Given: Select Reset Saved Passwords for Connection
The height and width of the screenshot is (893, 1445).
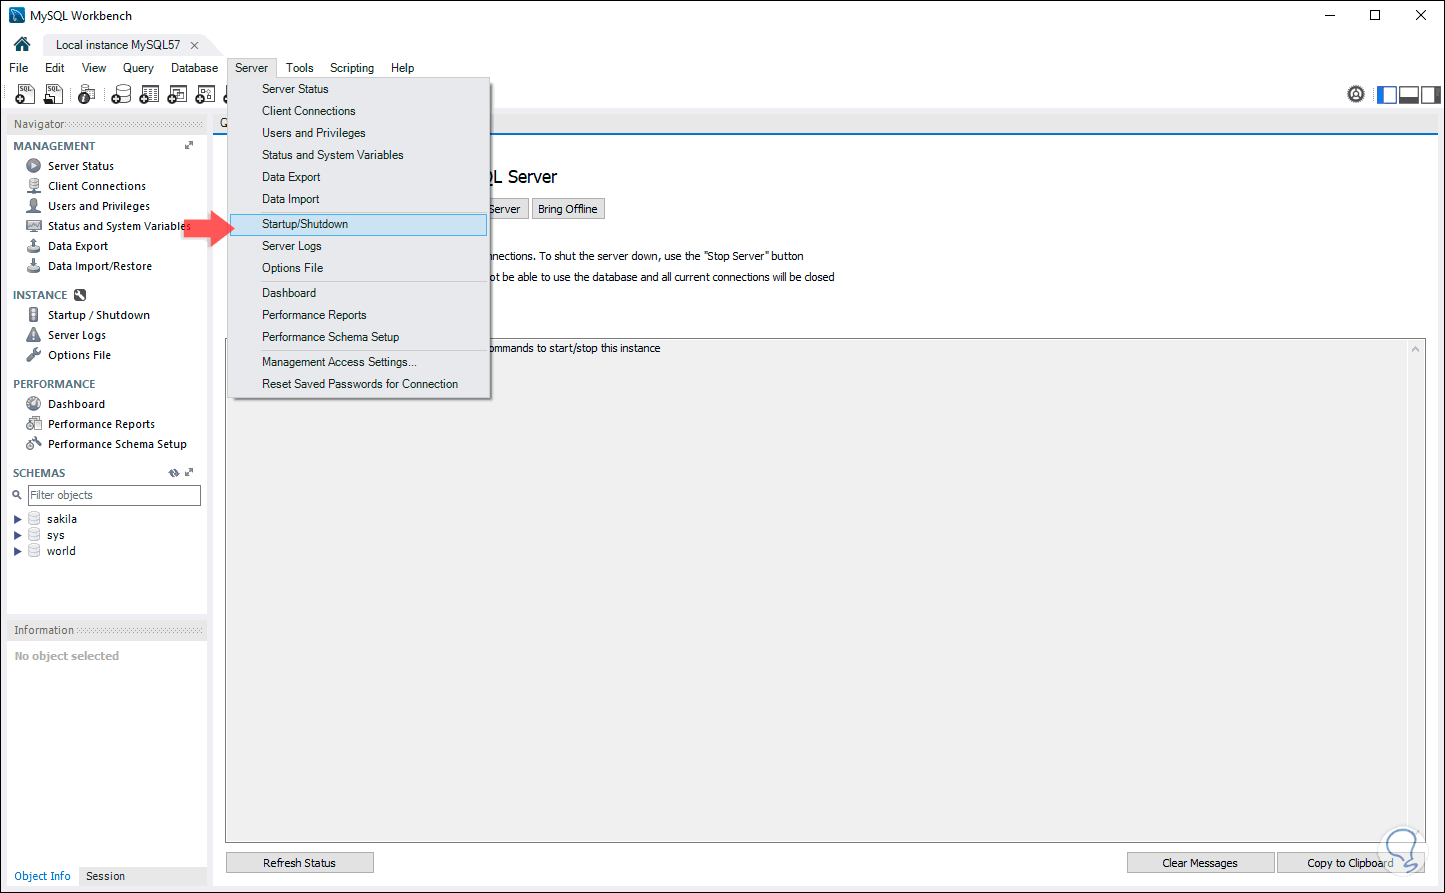Looking at the screenshot, I should [x=359, y=384].
